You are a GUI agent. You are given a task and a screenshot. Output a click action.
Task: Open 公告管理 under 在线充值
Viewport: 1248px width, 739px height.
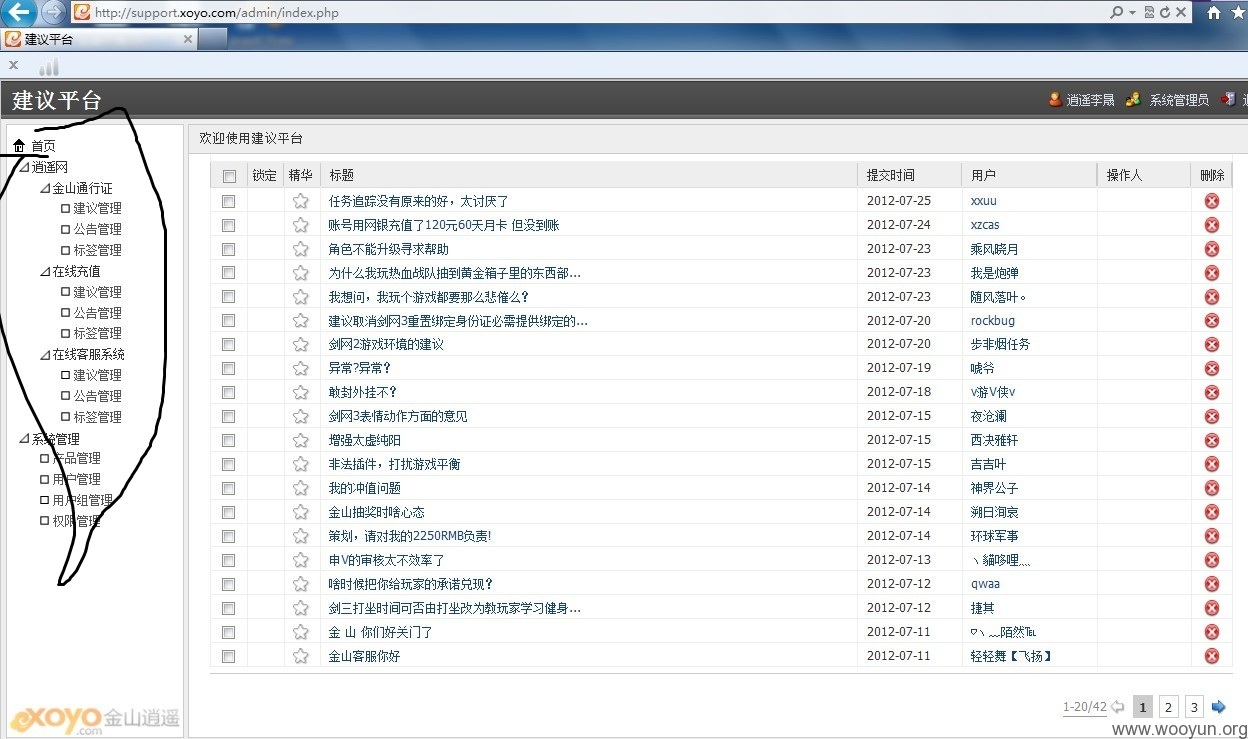[x=97, y=313]
